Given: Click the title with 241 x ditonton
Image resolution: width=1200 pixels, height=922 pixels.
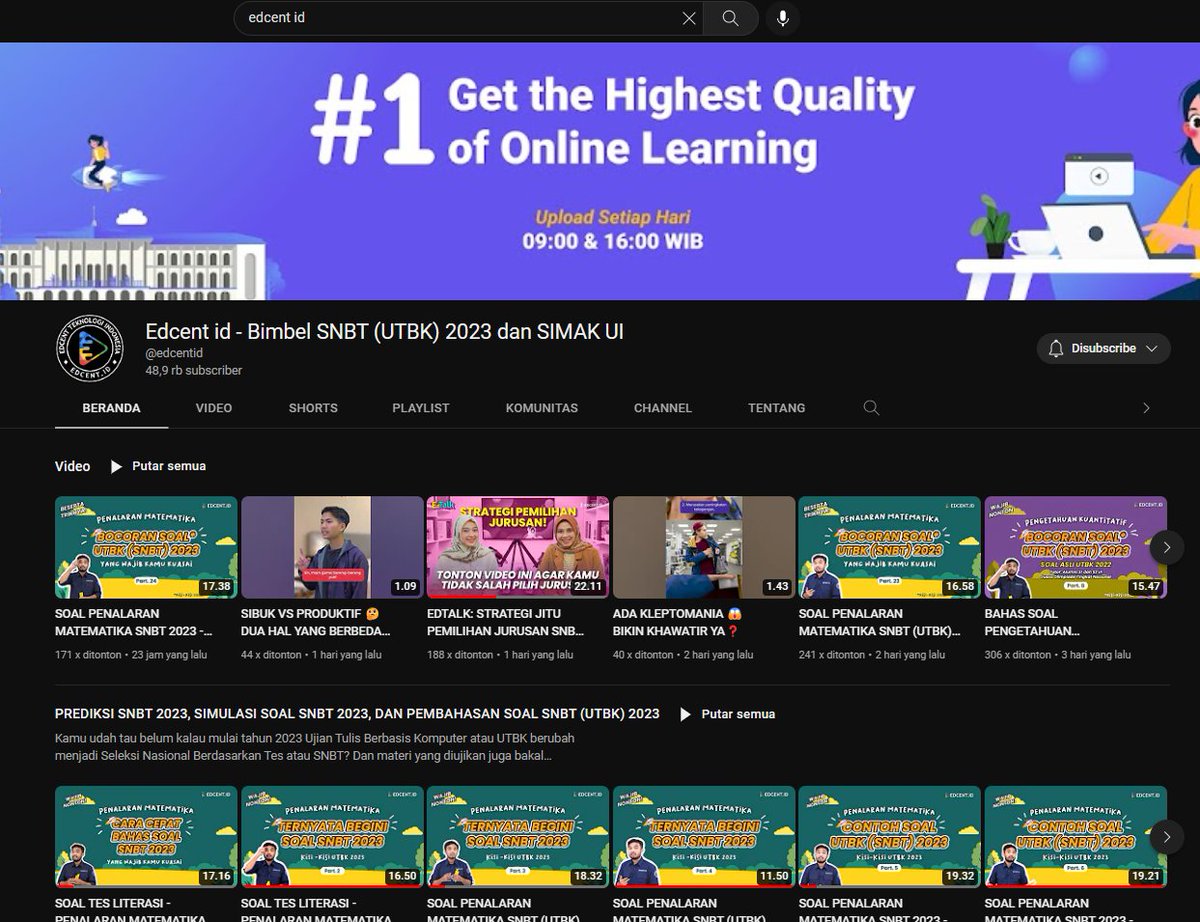Looking at the screenshot, I should point(880,622).
